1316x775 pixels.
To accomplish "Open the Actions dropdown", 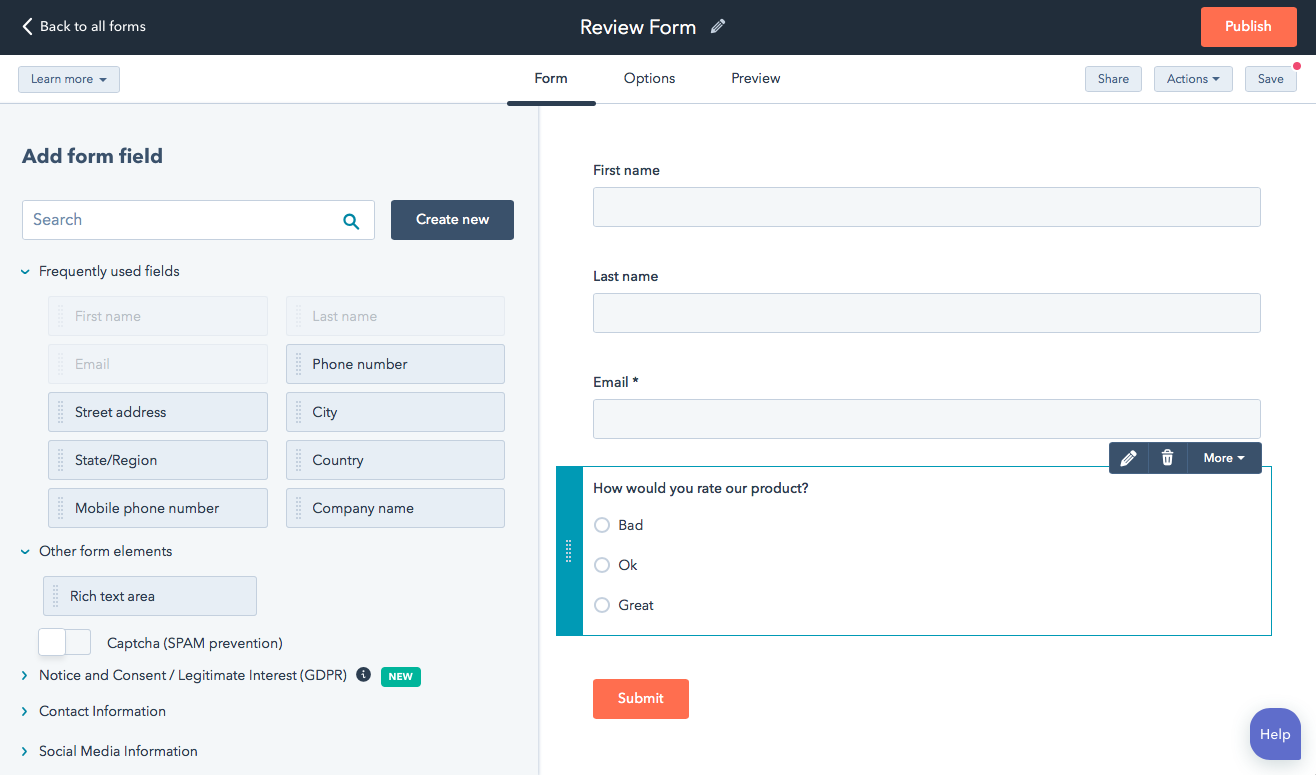I will 1193,78.
